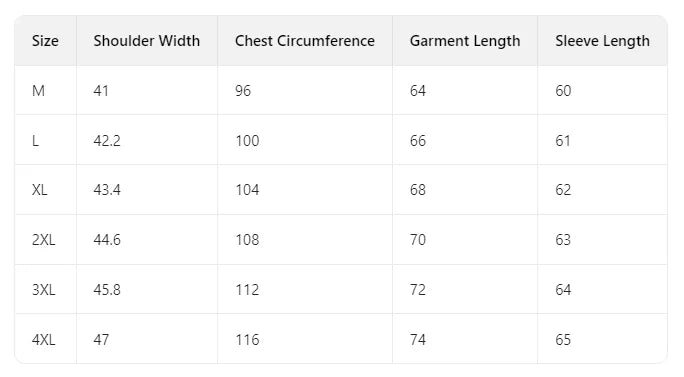Screen dimensions: 684x377
Task: Click the 4XL size cell
Action: click(44, 339)
